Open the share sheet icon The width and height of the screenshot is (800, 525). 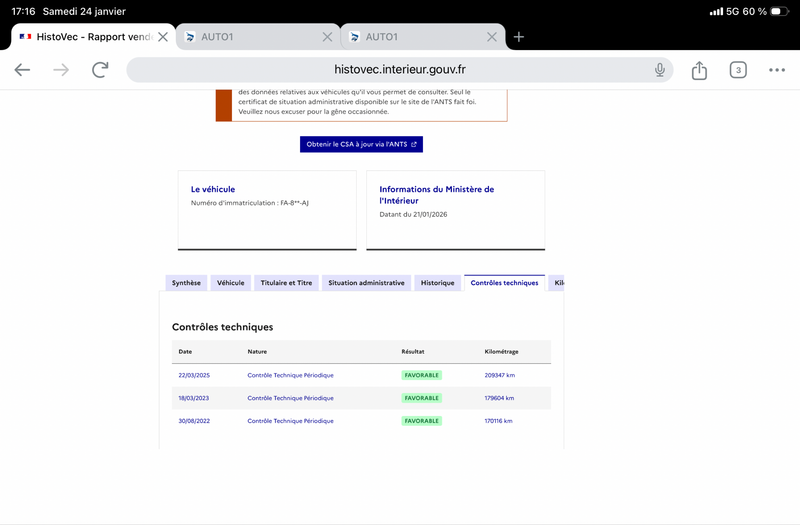[x=699, y=70]
